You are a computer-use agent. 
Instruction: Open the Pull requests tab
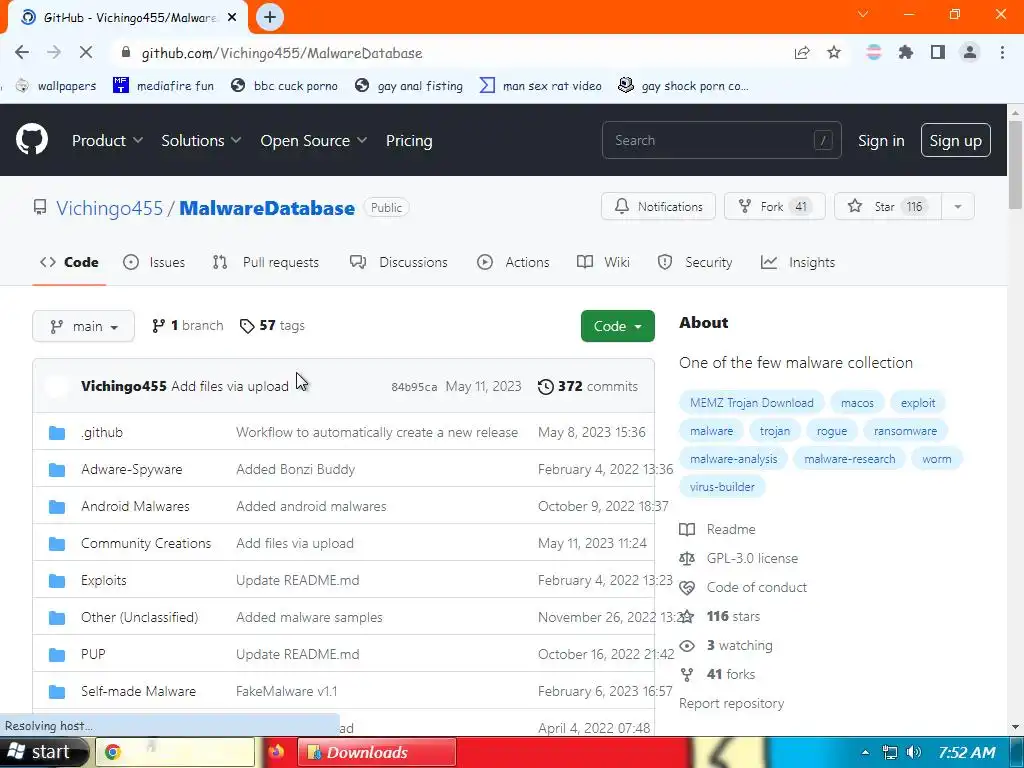click(266, 263)
